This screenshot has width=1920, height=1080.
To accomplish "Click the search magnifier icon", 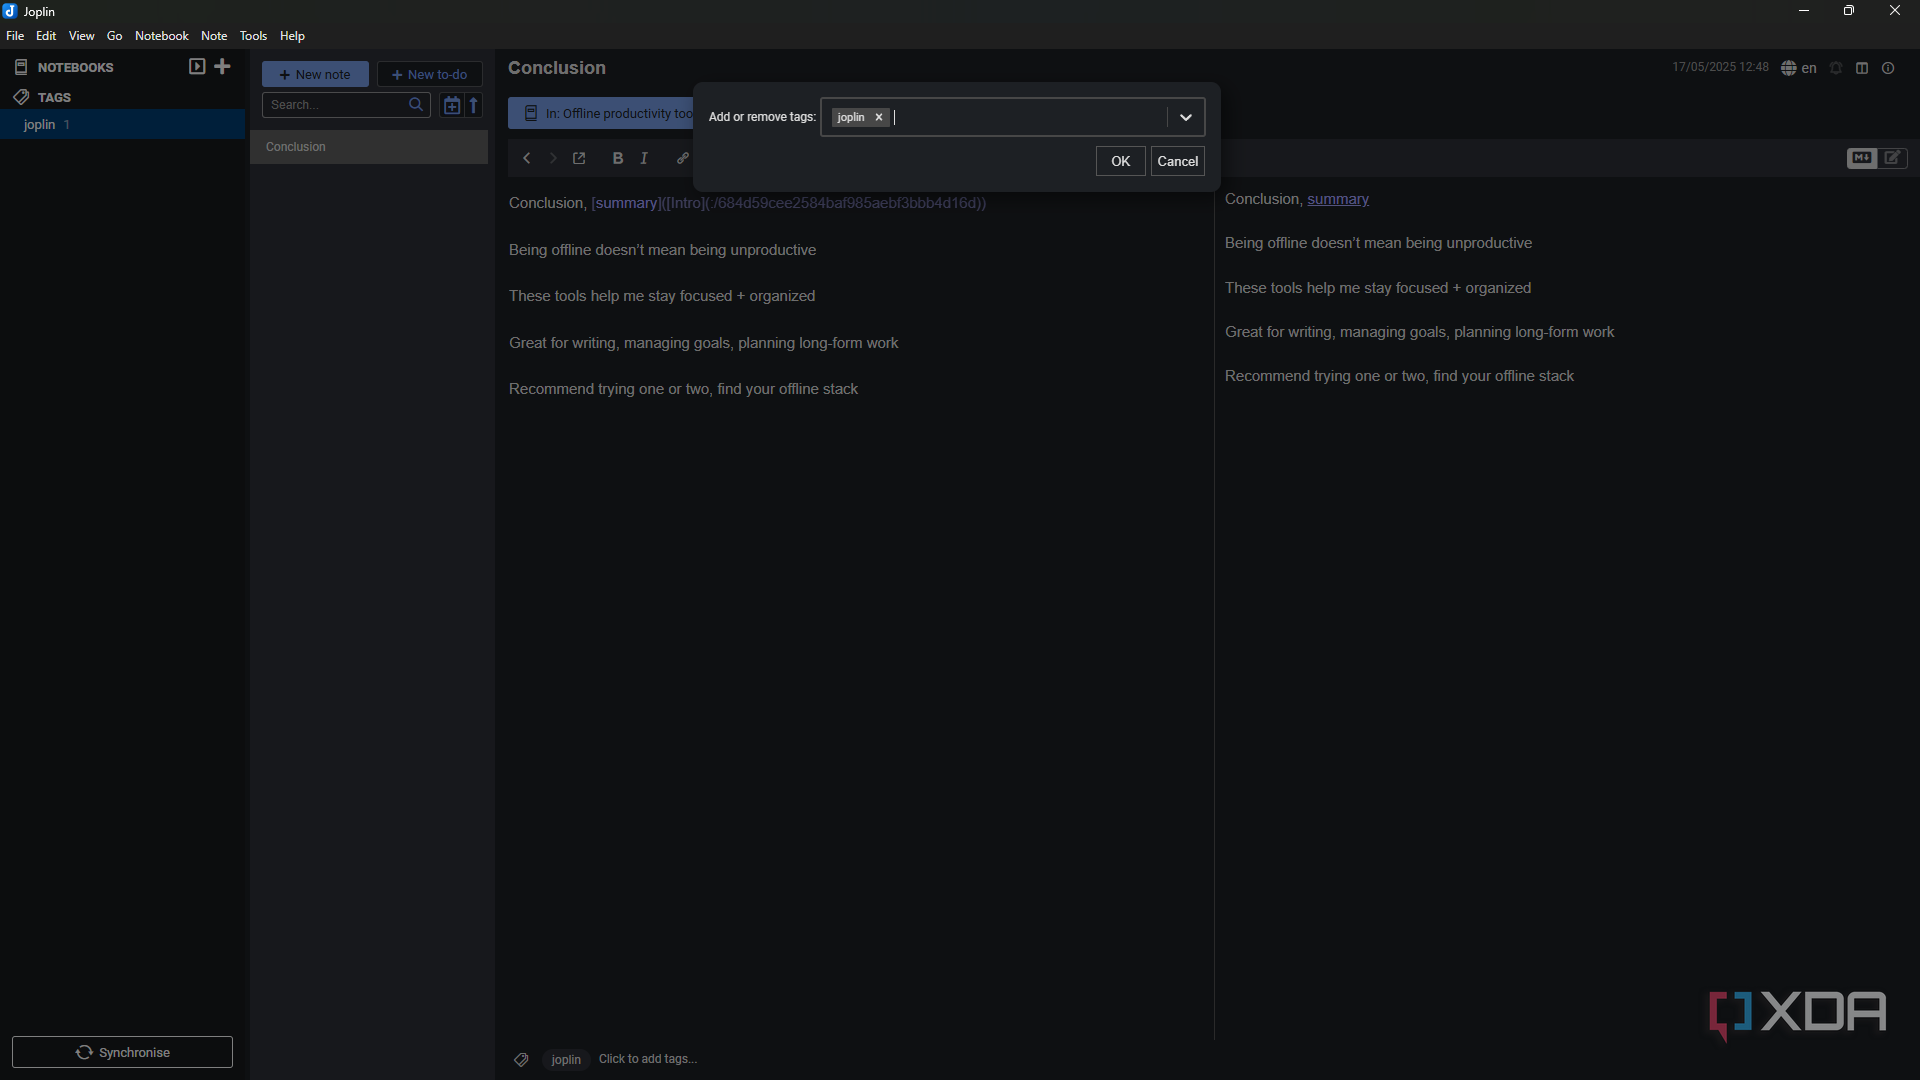I will coord(417,105).
